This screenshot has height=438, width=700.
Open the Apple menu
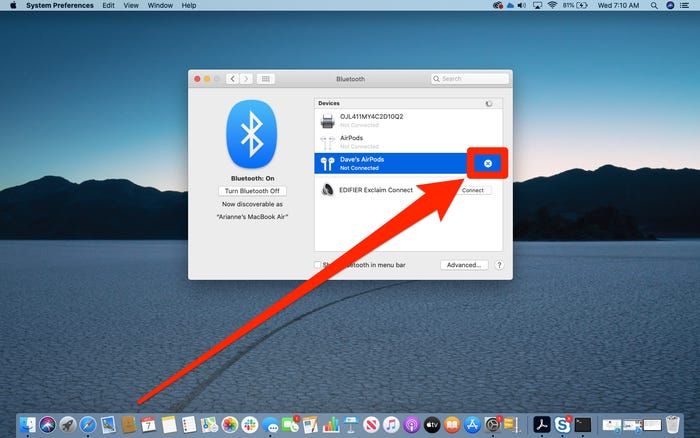pyautogui.click(x=13, y=5)
